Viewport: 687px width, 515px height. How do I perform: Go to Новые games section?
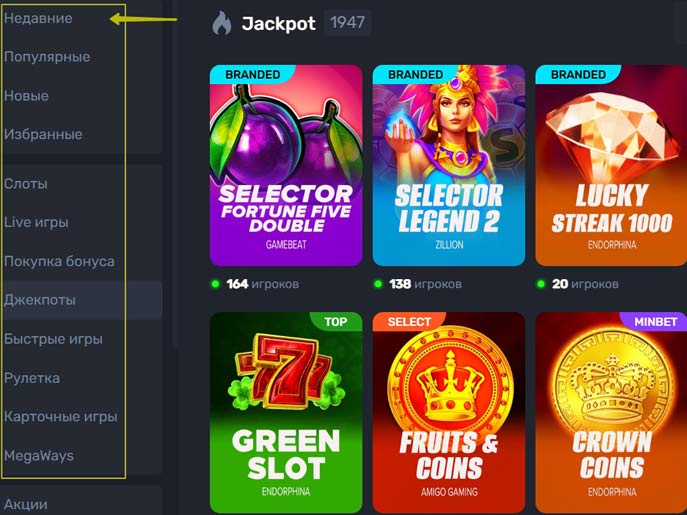tap(26, 96)
